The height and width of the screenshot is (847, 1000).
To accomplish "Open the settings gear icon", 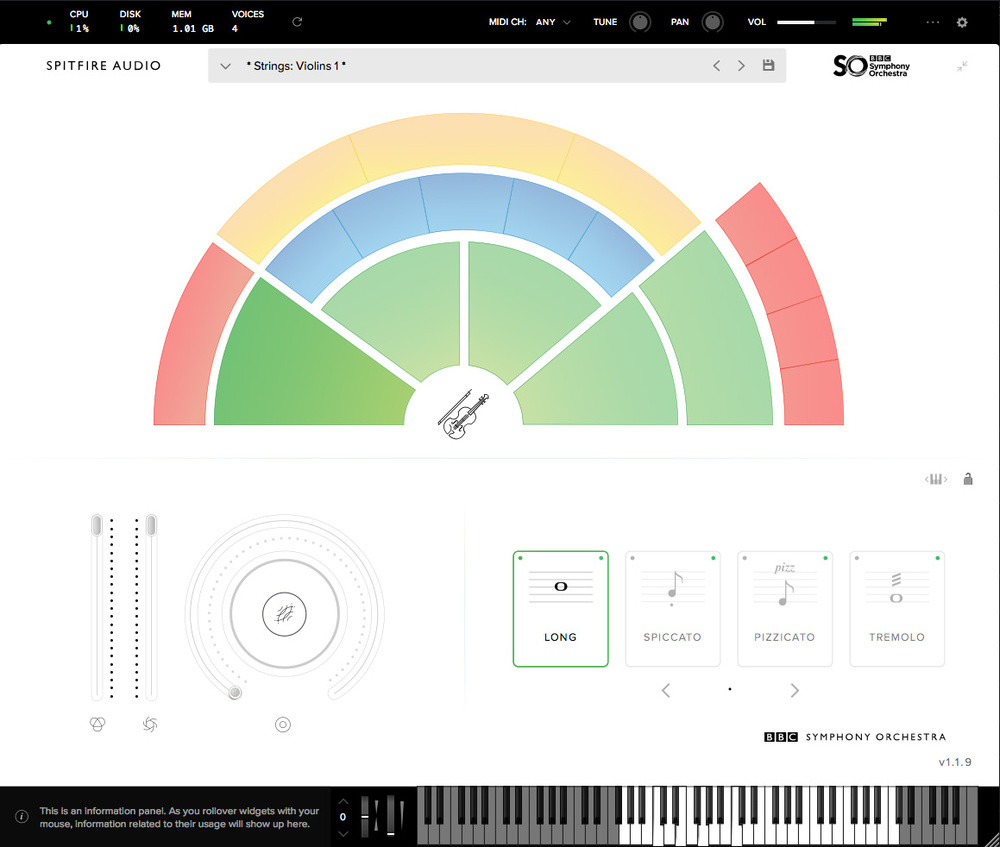I will [962, 22].
